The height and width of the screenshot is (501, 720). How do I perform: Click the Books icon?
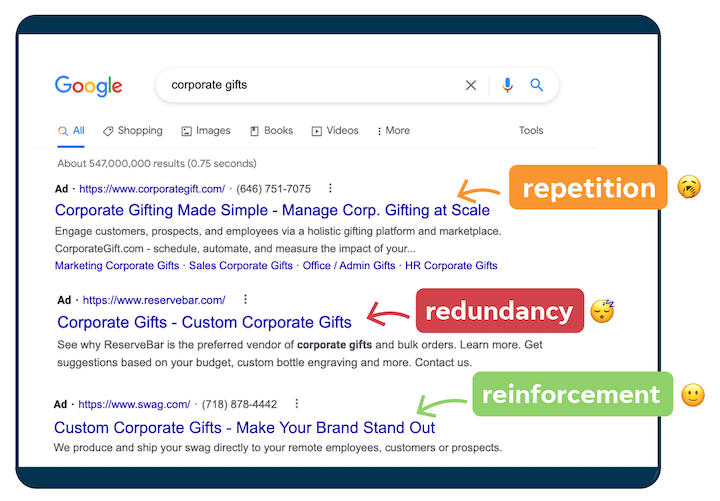[x=254, y=131]
